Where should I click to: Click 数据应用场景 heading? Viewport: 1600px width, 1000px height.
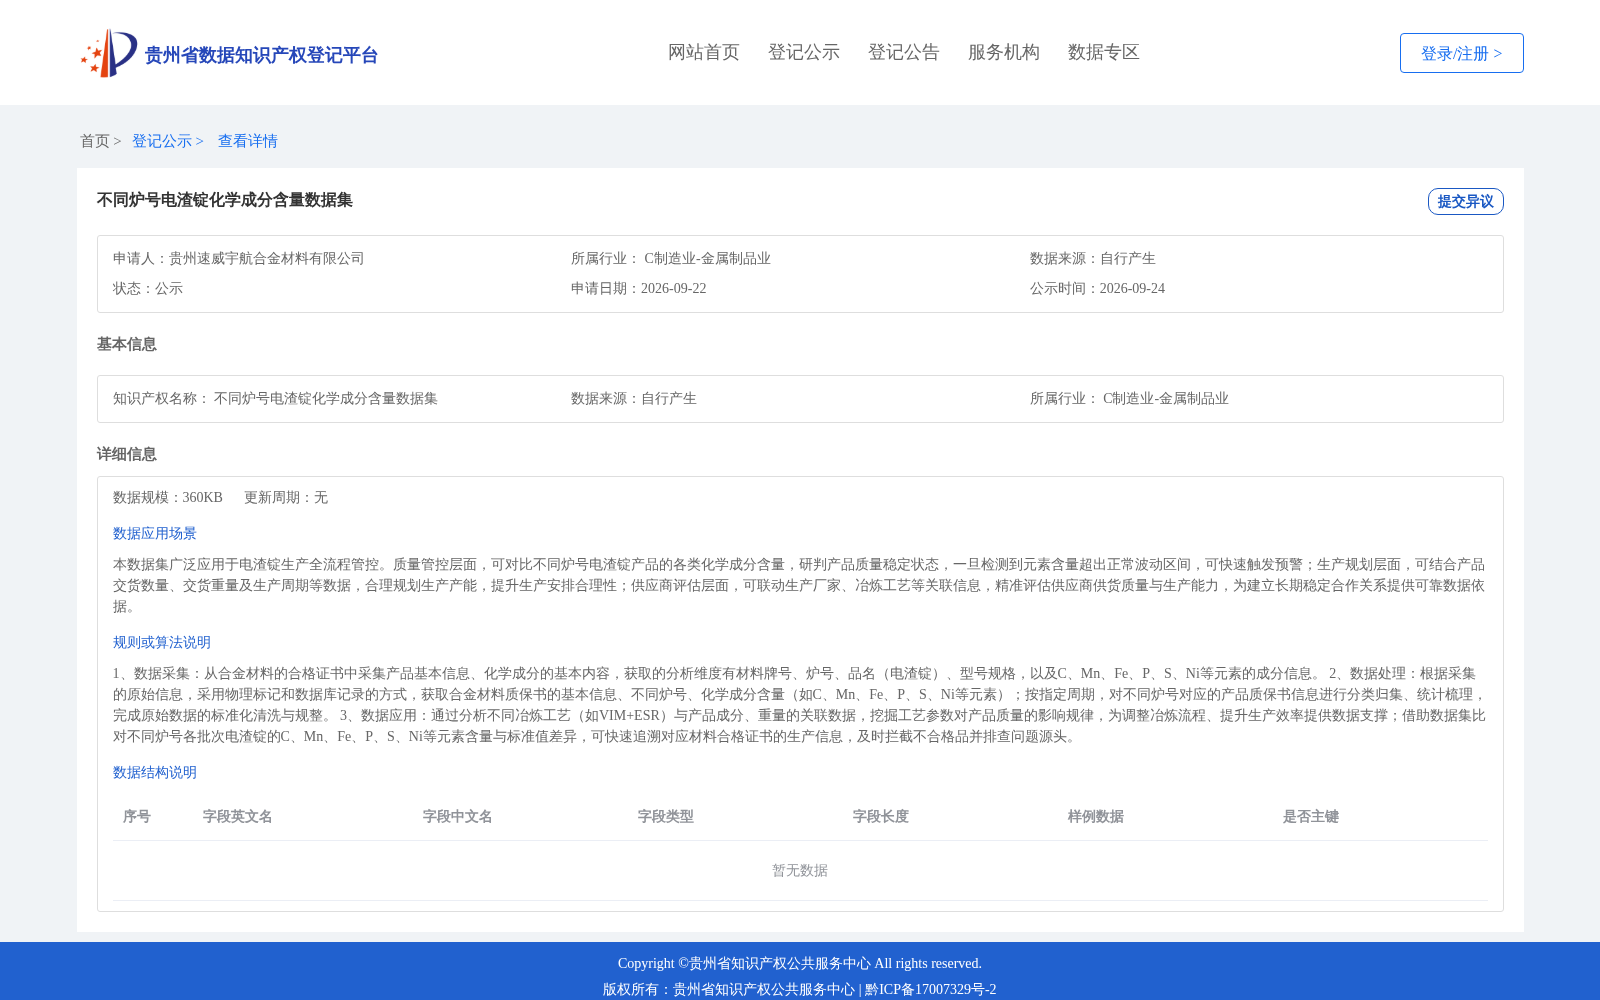point(155,533)
